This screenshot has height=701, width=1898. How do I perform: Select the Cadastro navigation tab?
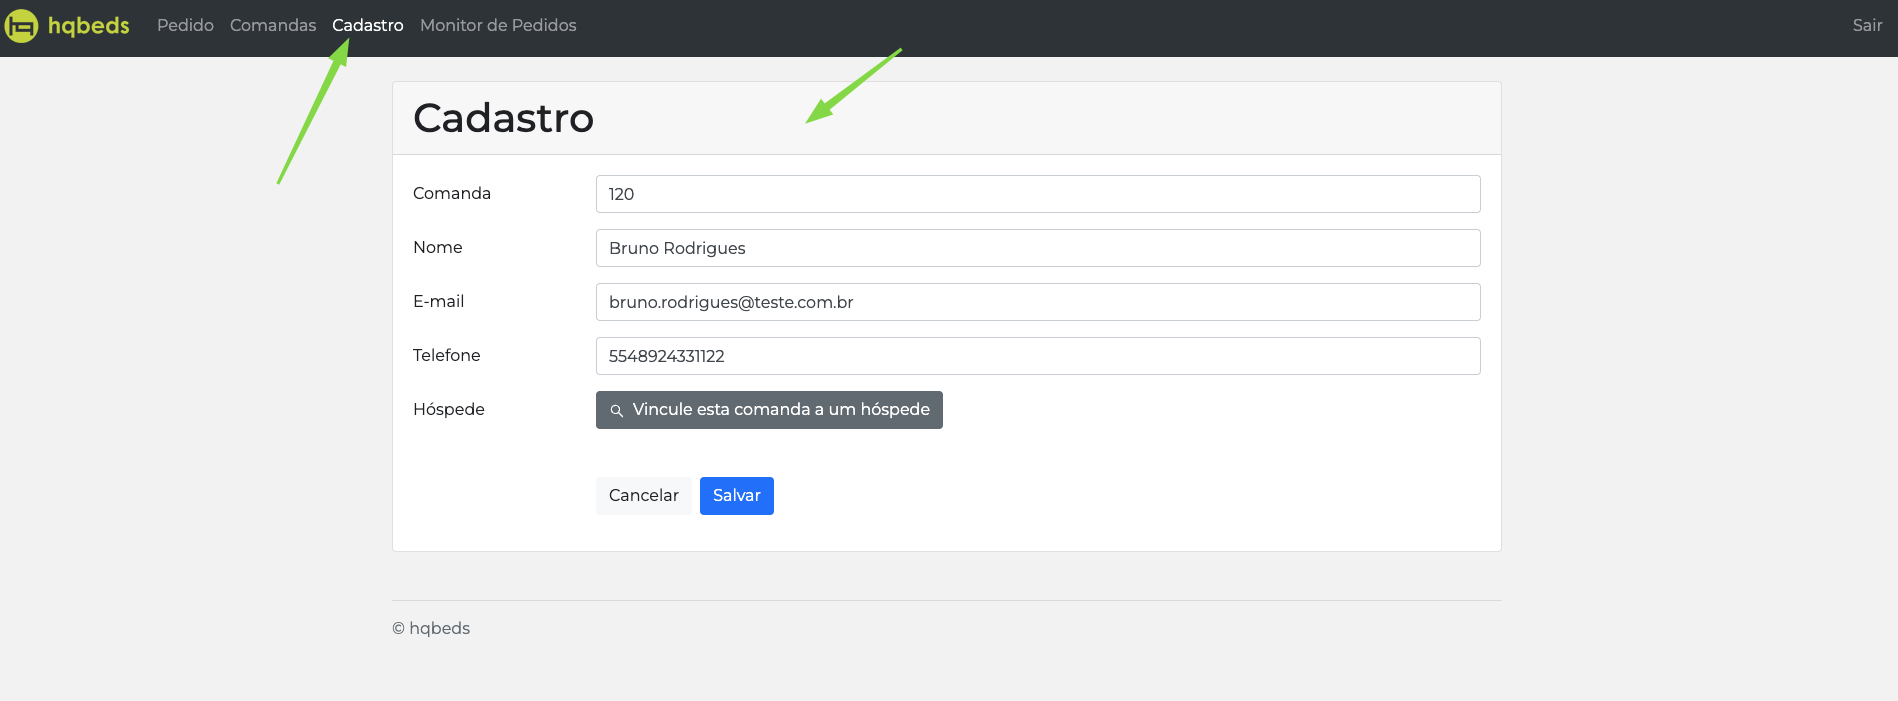(x=368, y=25)
